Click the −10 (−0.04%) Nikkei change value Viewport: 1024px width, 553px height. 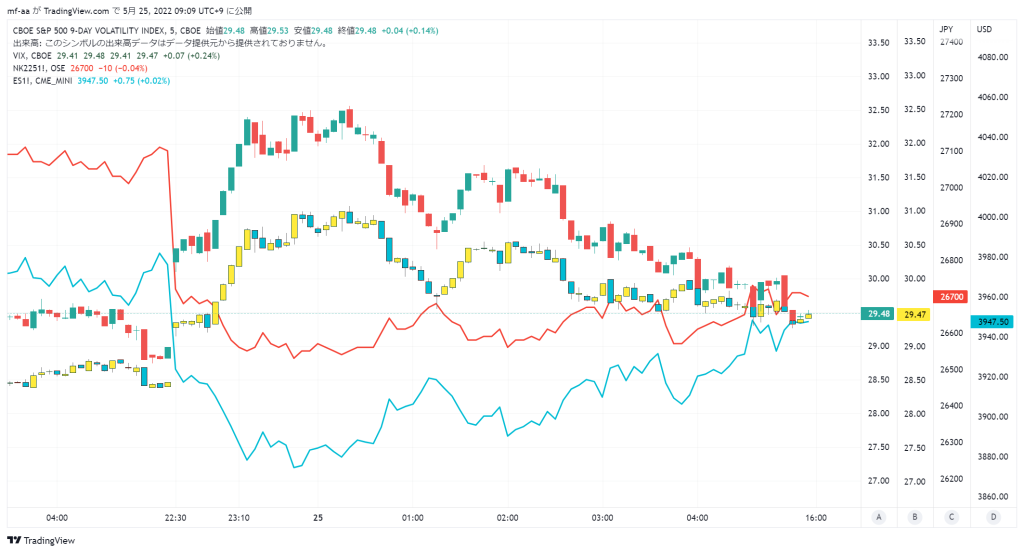pos(123,68)
